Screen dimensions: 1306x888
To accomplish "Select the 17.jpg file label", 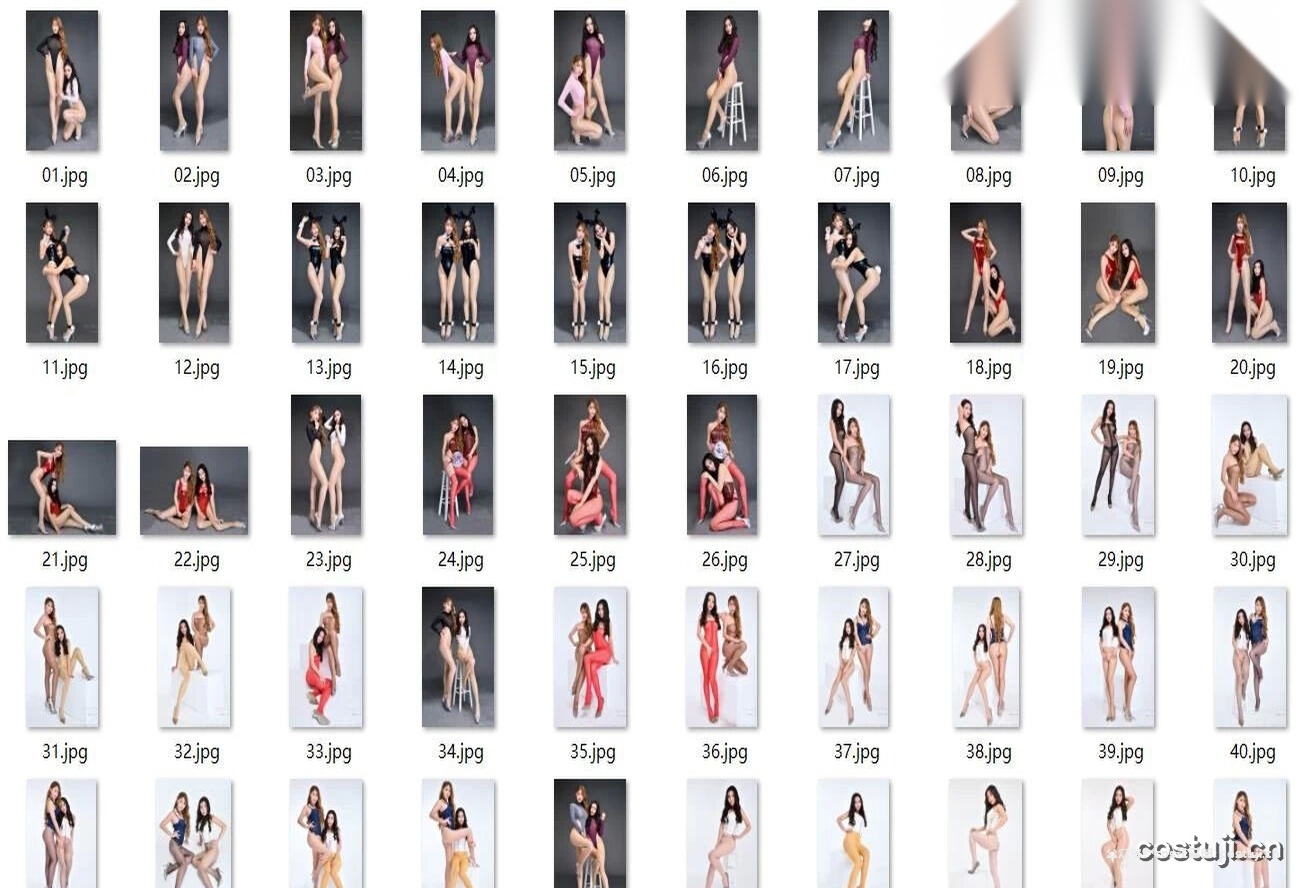I will tap(857, 368).
